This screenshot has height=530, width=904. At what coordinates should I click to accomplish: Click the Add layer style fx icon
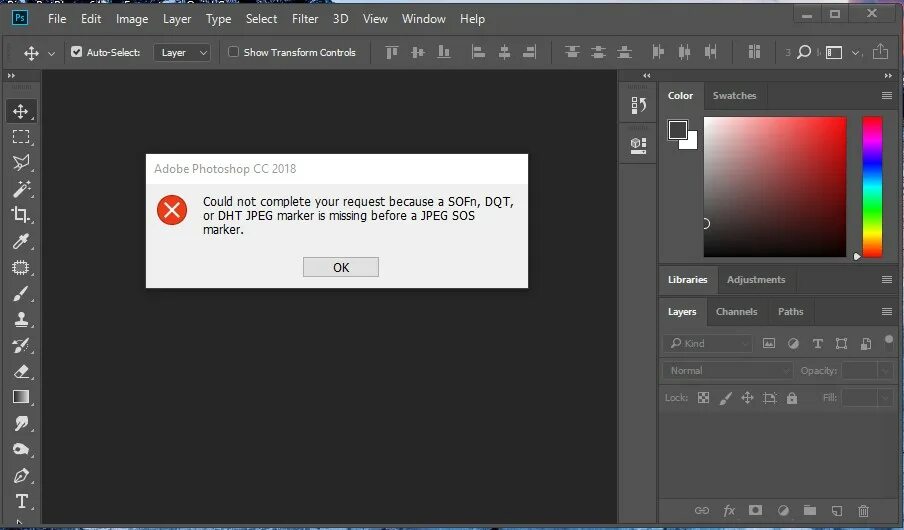(729, 510)
